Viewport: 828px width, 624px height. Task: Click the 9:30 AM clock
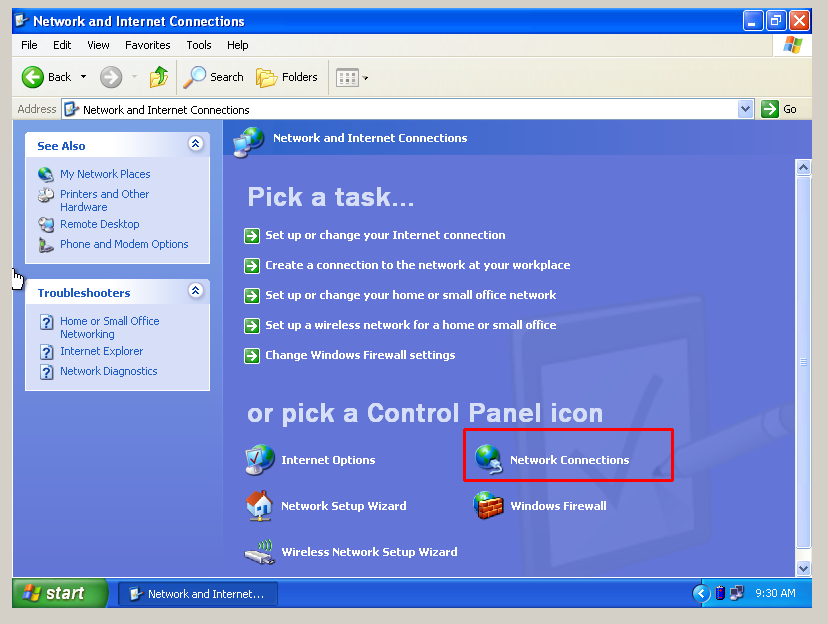click(x=775, y=593)
